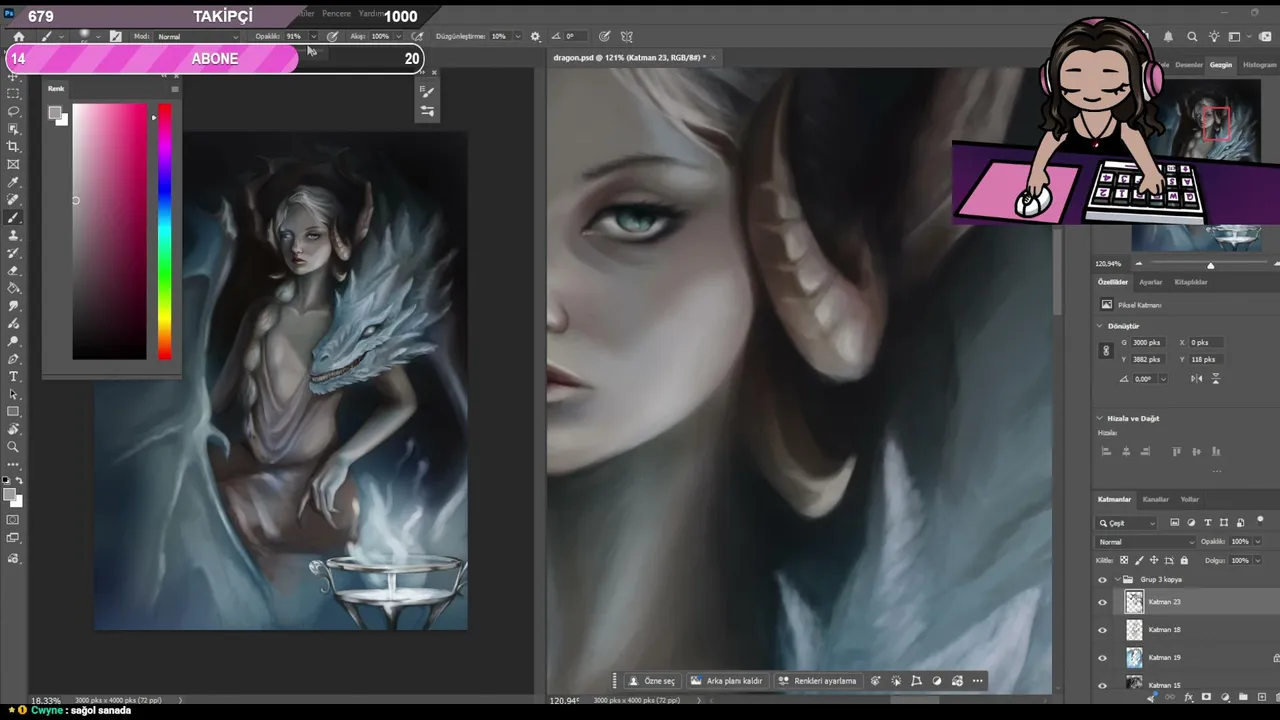This screenshot has width=1280, height=720.
Task: Select the Paint Bucket tool
Action: pos(13,289)
